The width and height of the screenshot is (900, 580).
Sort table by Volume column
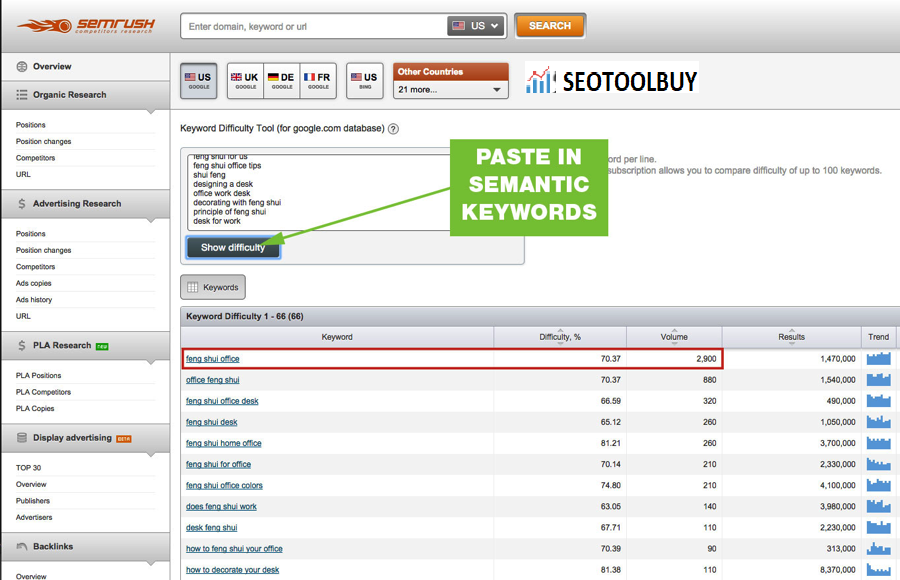tap(674, 337)
